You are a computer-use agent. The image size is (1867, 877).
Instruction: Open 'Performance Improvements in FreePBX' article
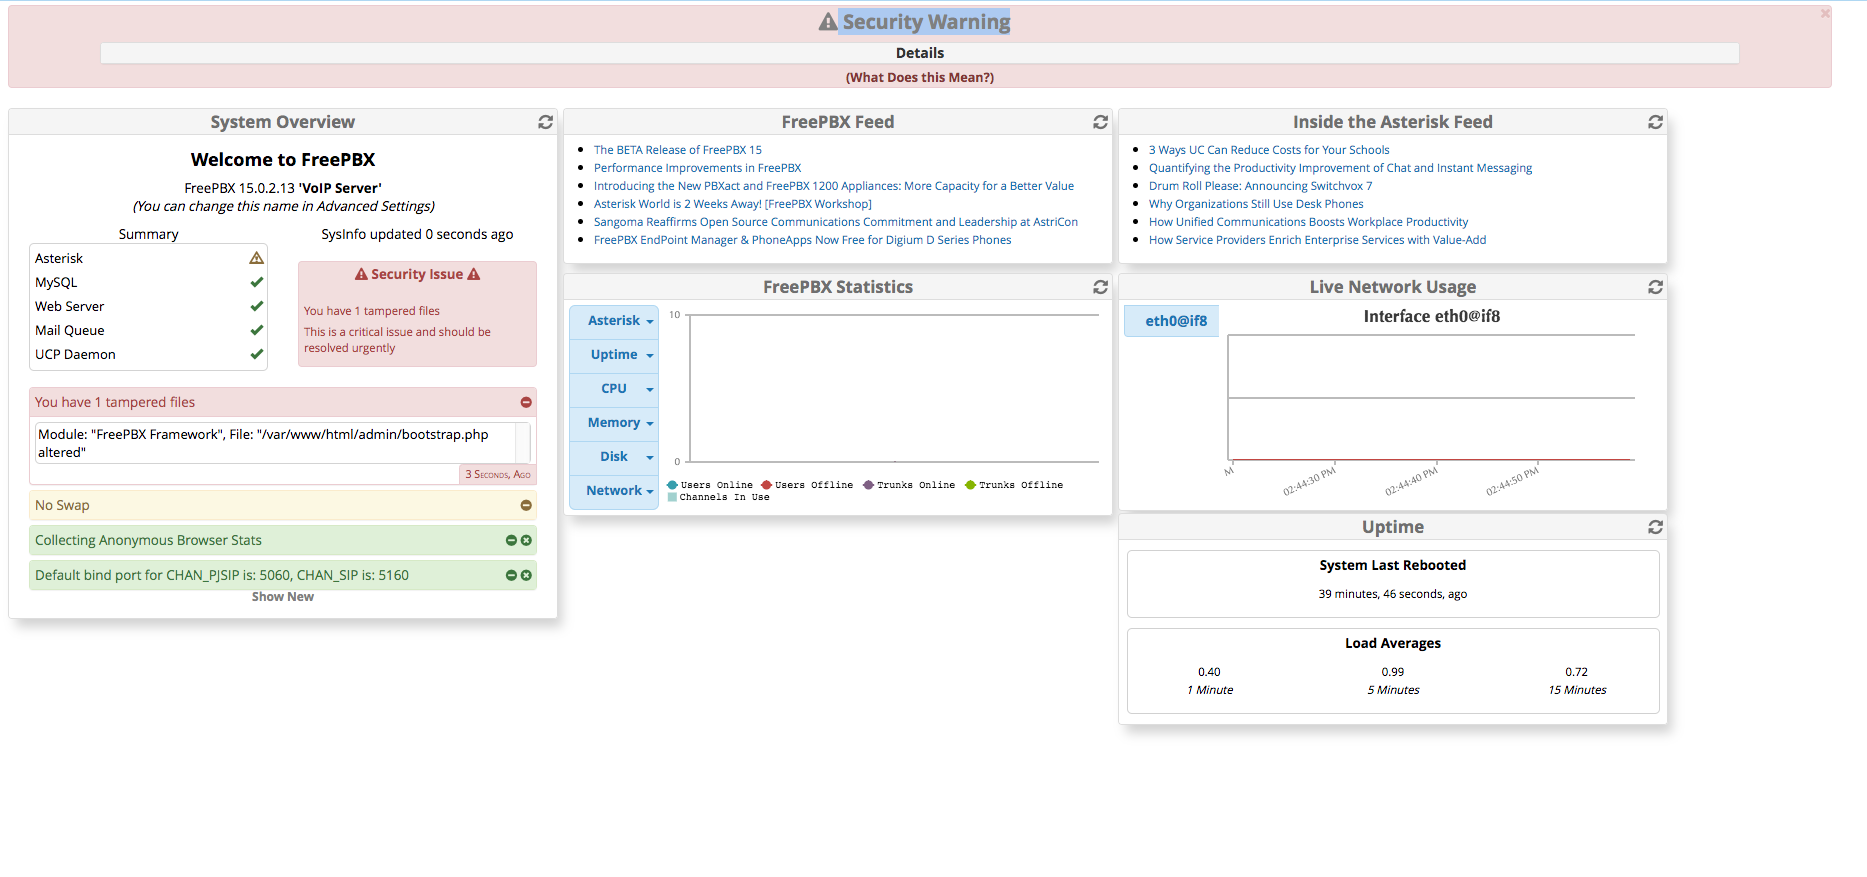pos(697,168)
